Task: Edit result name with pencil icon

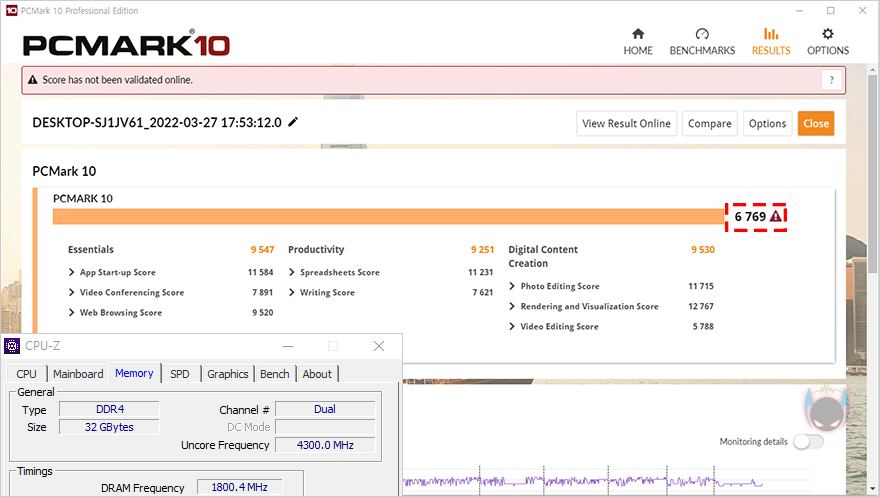Action: pos(293,122)
